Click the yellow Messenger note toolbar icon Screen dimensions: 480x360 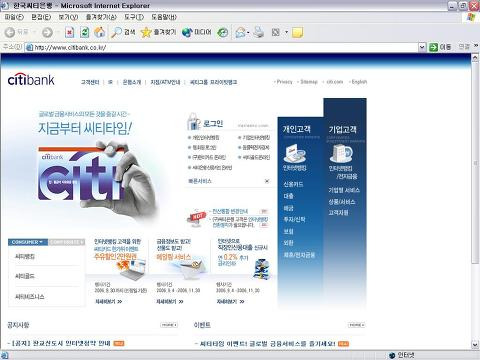(297, 32)
